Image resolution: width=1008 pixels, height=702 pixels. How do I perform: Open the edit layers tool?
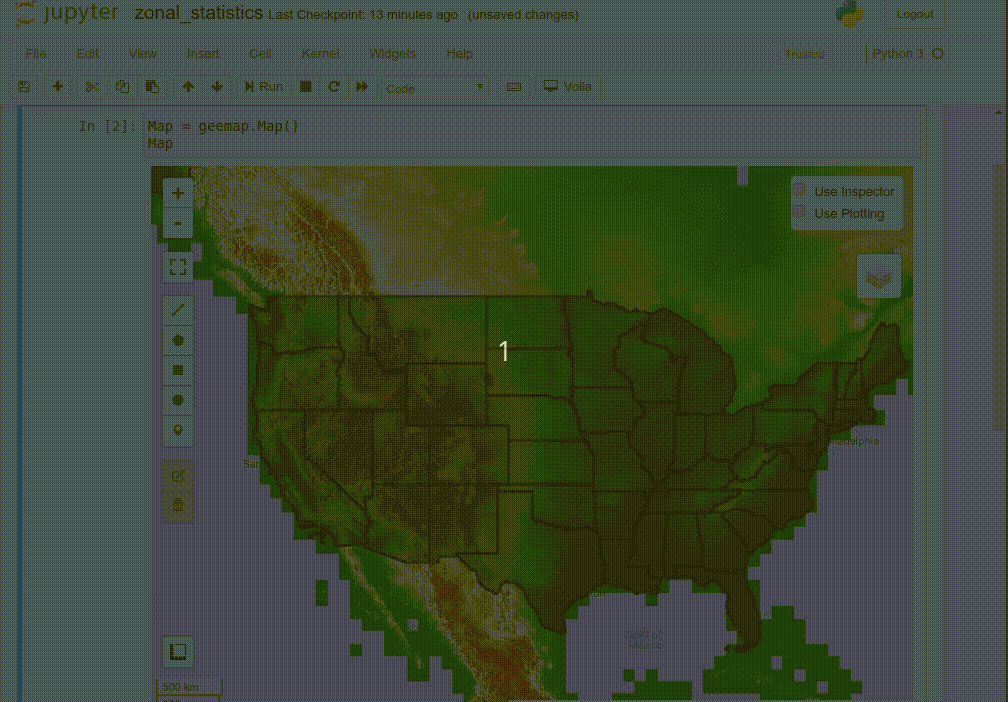[177, 474]
